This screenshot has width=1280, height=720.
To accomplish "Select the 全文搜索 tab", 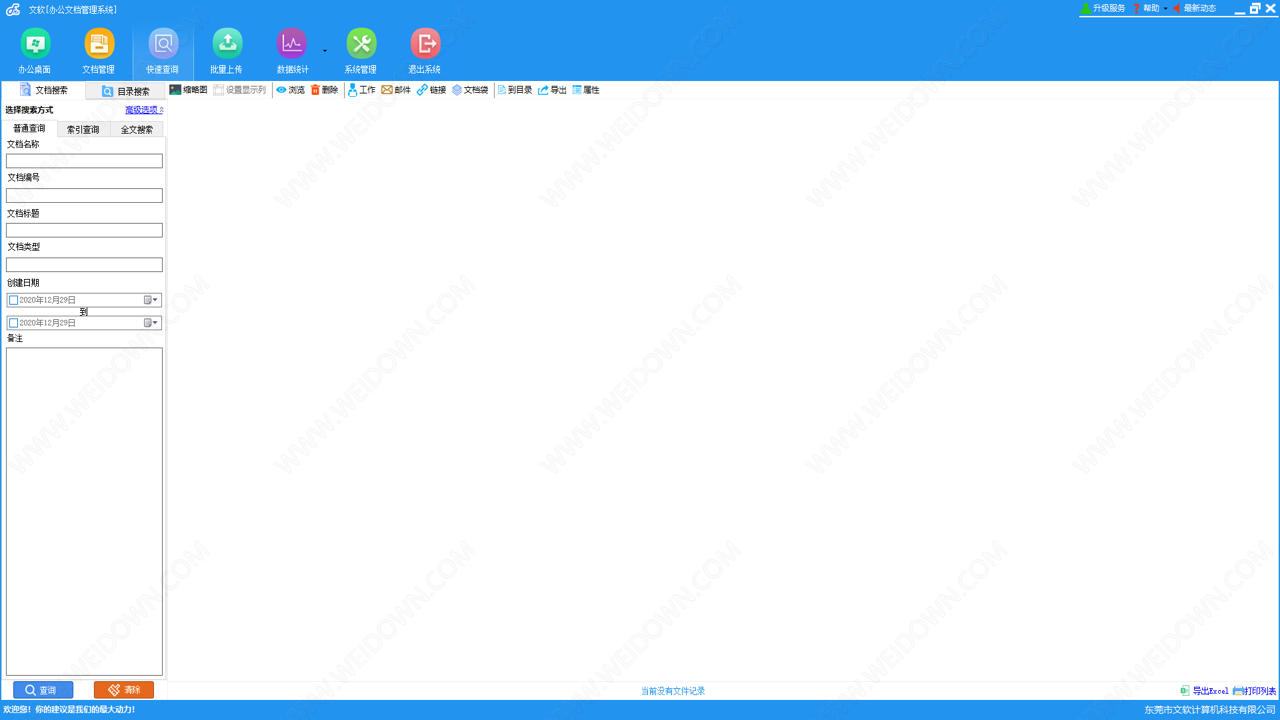I will (x=137, y=129).
